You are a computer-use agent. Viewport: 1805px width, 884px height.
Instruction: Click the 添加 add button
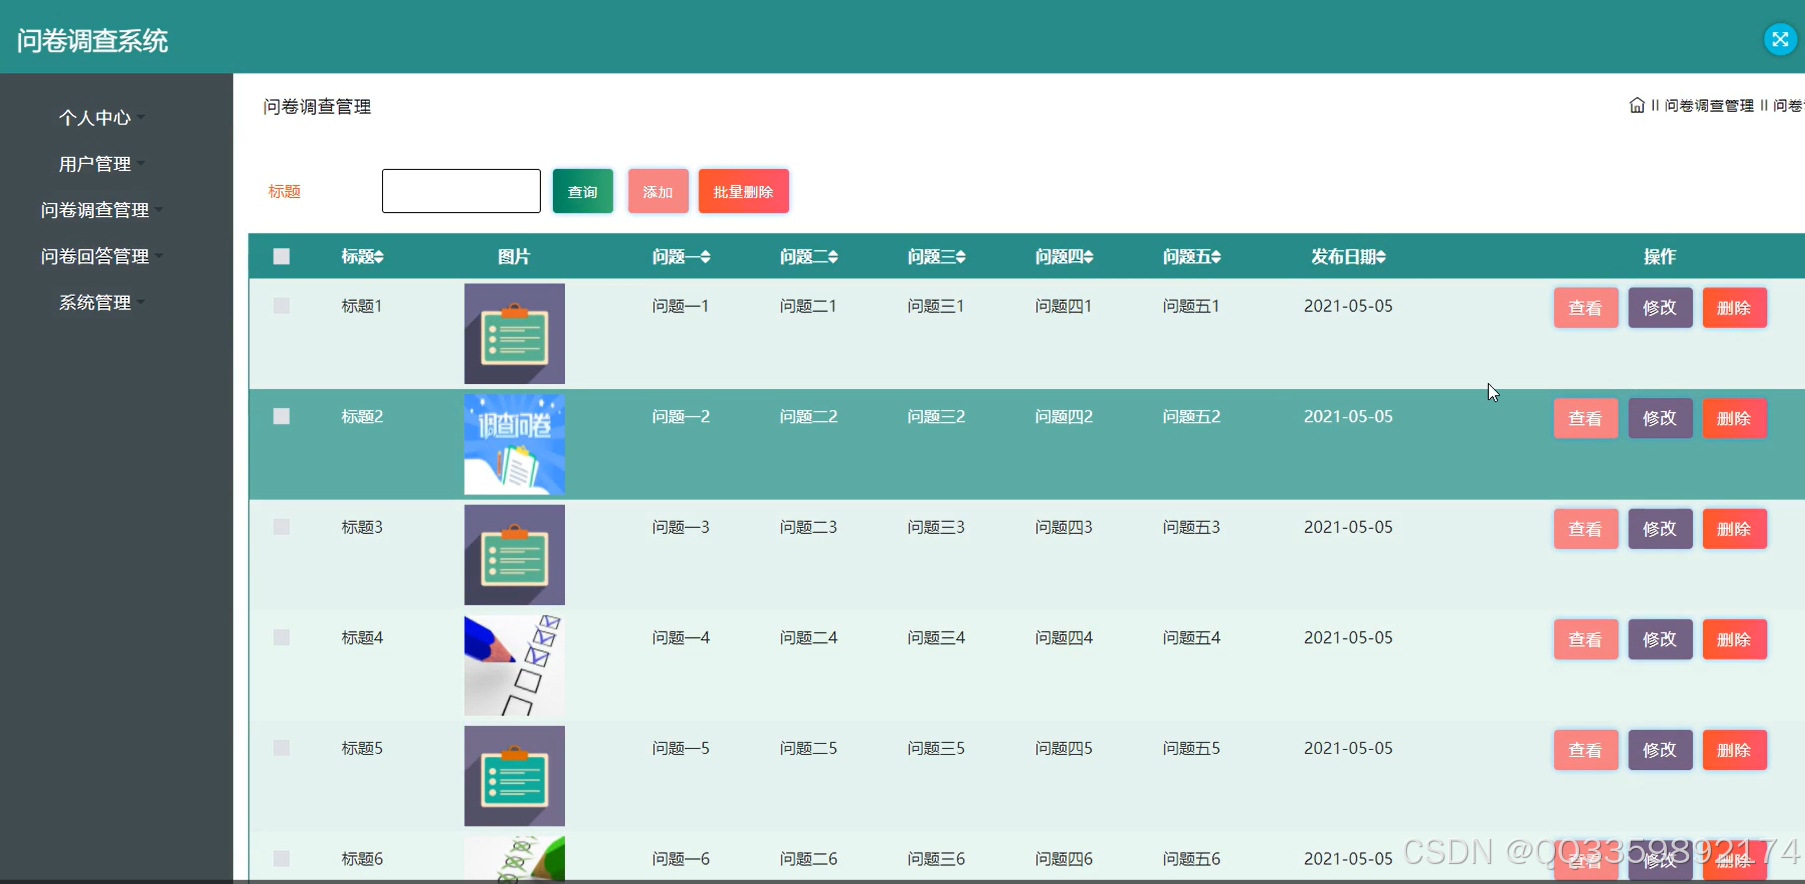[x=658, y=191]
